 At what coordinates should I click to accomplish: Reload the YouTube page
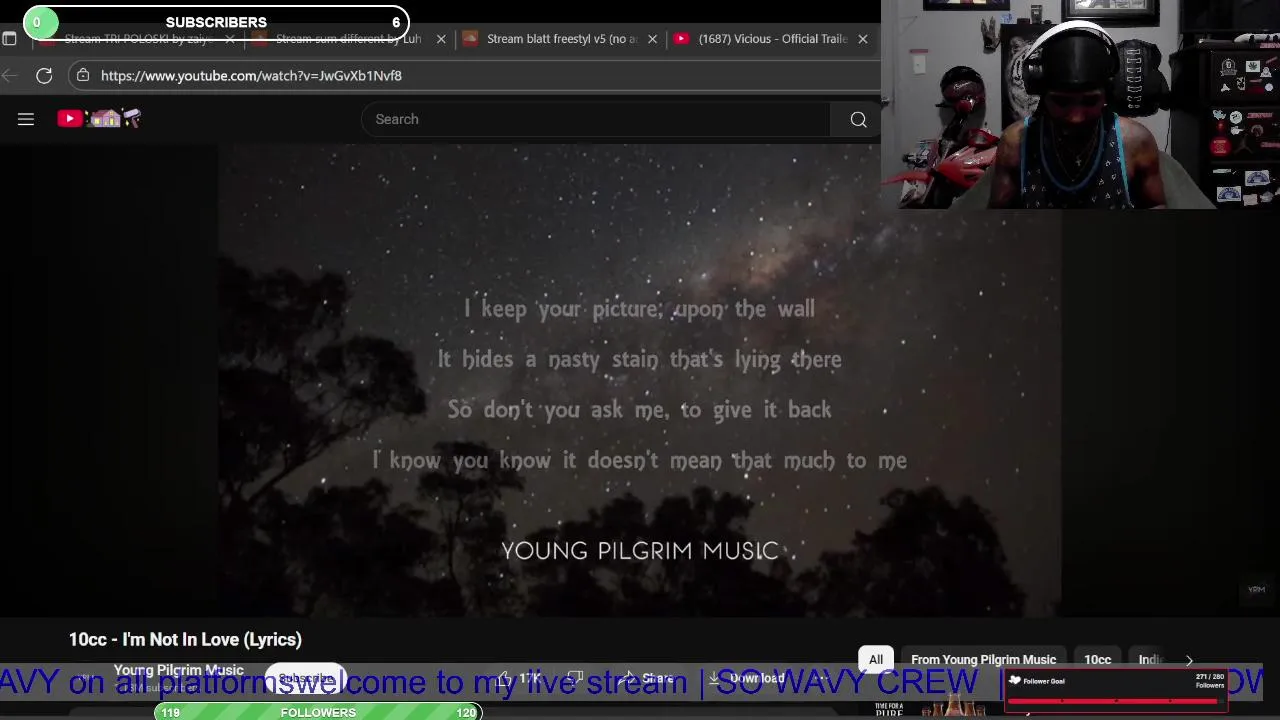pyautogui.click(x=44, y=76)
